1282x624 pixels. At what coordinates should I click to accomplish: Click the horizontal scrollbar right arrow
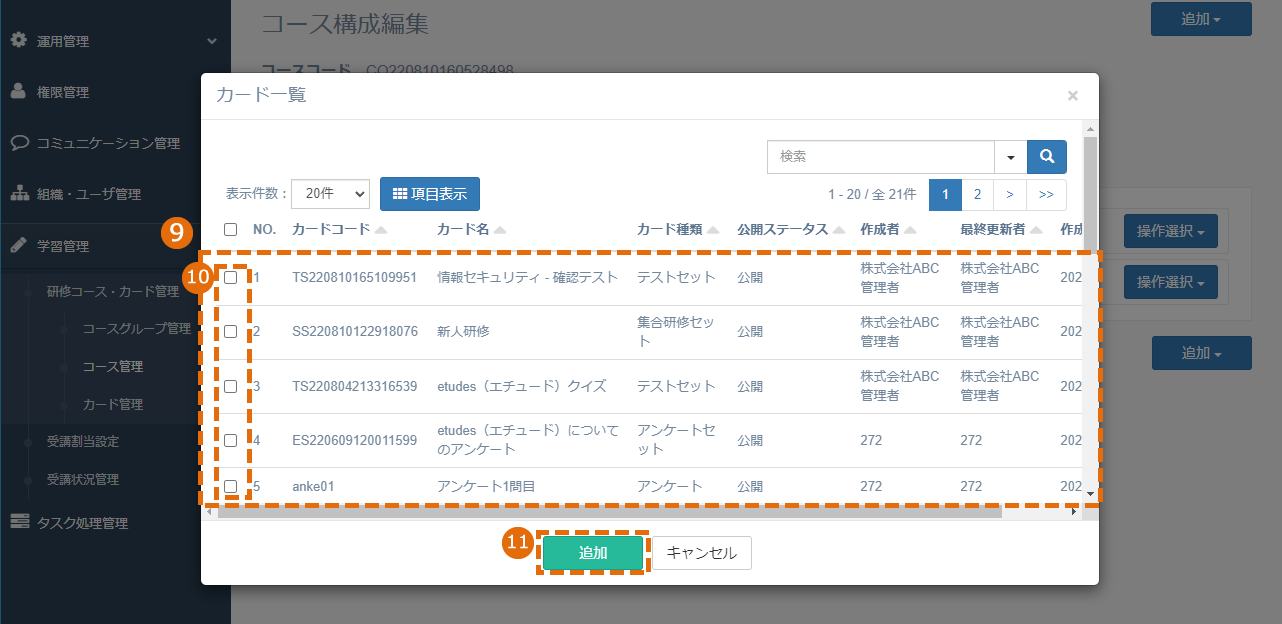pyautogui.click(x=1075, y=512)
